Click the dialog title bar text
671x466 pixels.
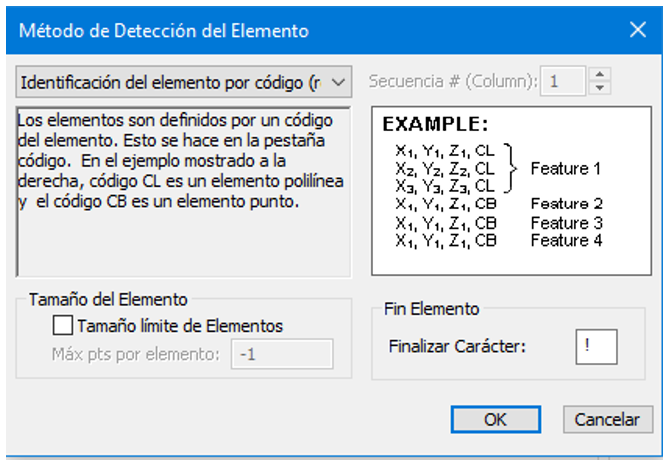click(164, 30)
